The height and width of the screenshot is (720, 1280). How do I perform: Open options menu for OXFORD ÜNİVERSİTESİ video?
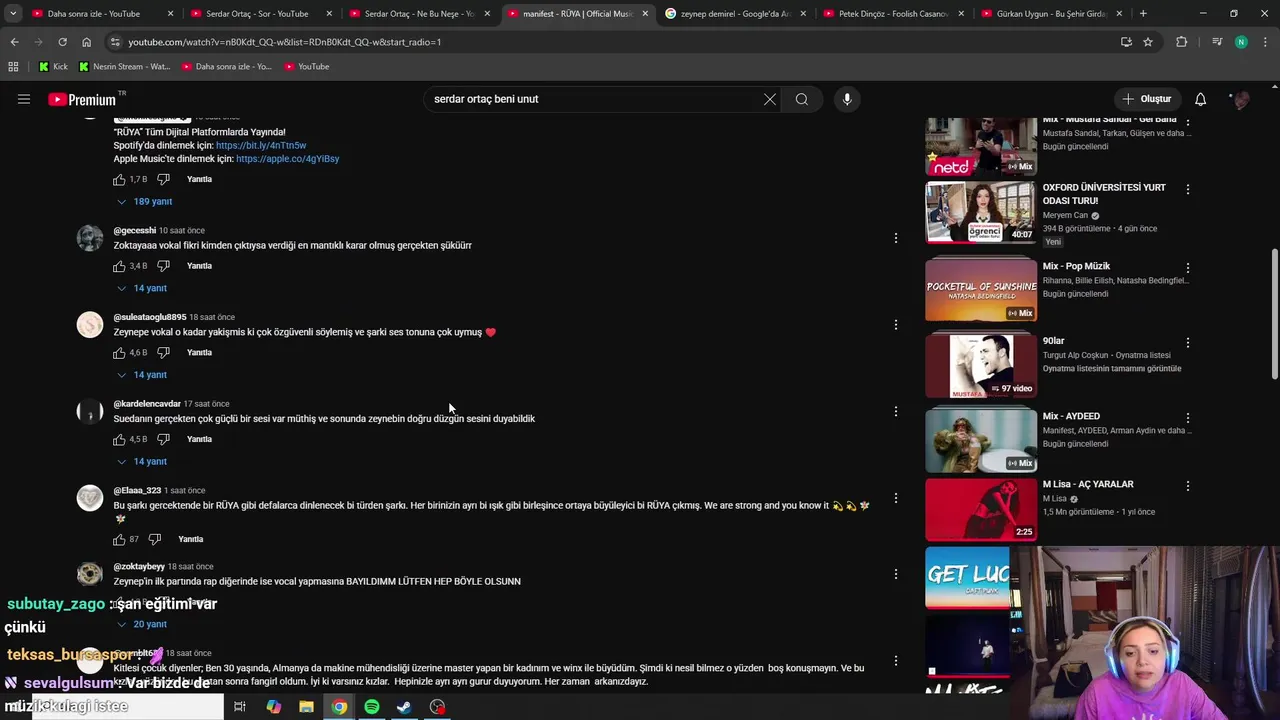[x=1188, y=189]
